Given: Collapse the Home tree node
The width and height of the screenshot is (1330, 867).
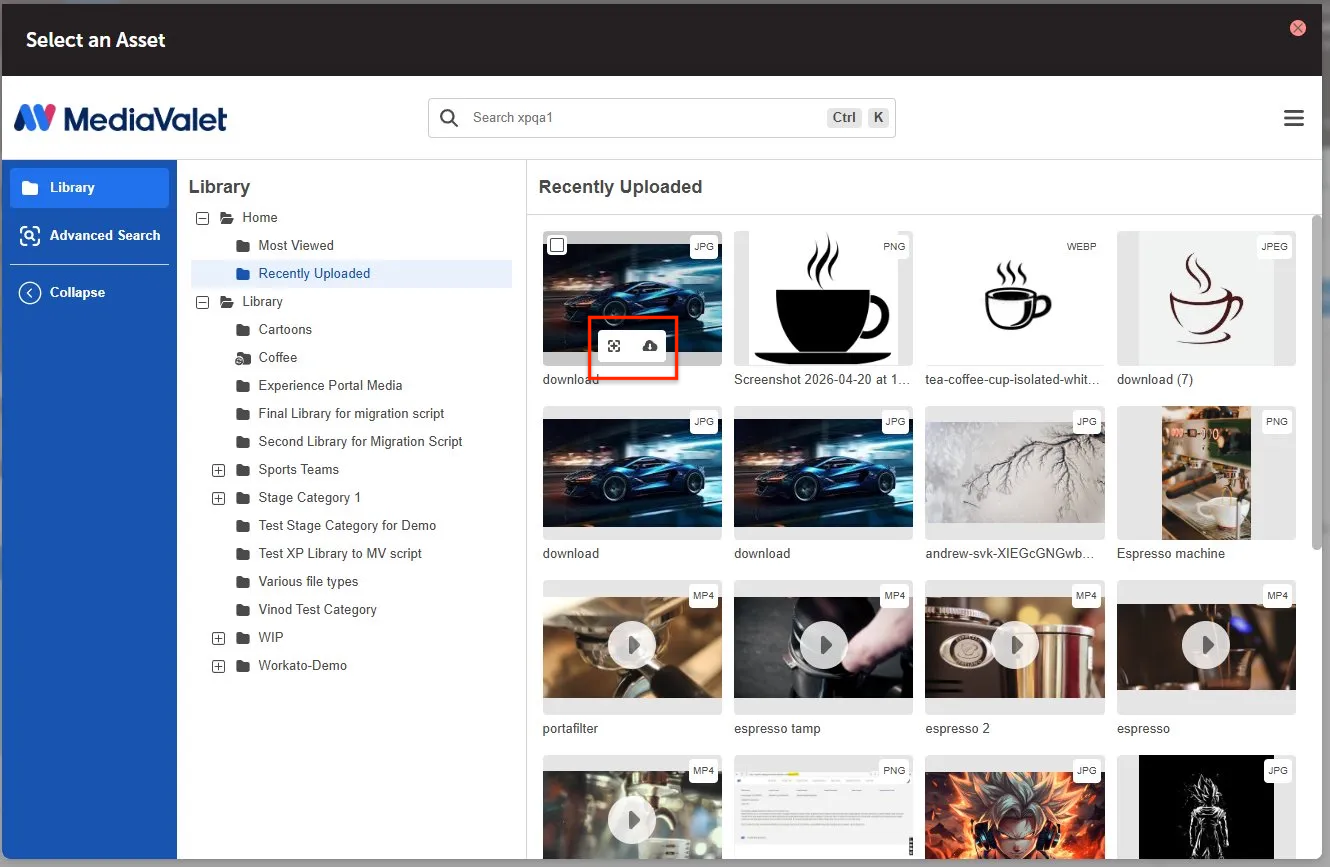Looking at the screenshot, I should 203,218.
